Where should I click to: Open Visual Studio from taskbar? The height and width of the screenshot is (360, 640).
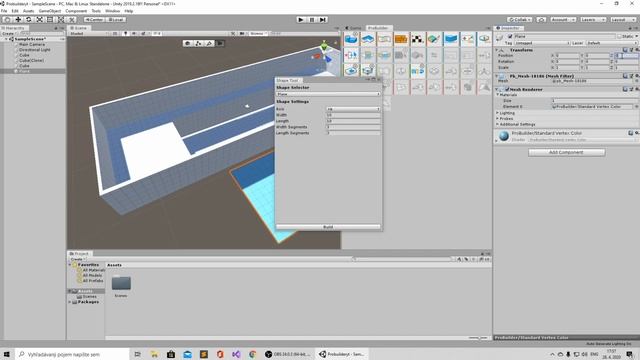click(x=236, y=354)
